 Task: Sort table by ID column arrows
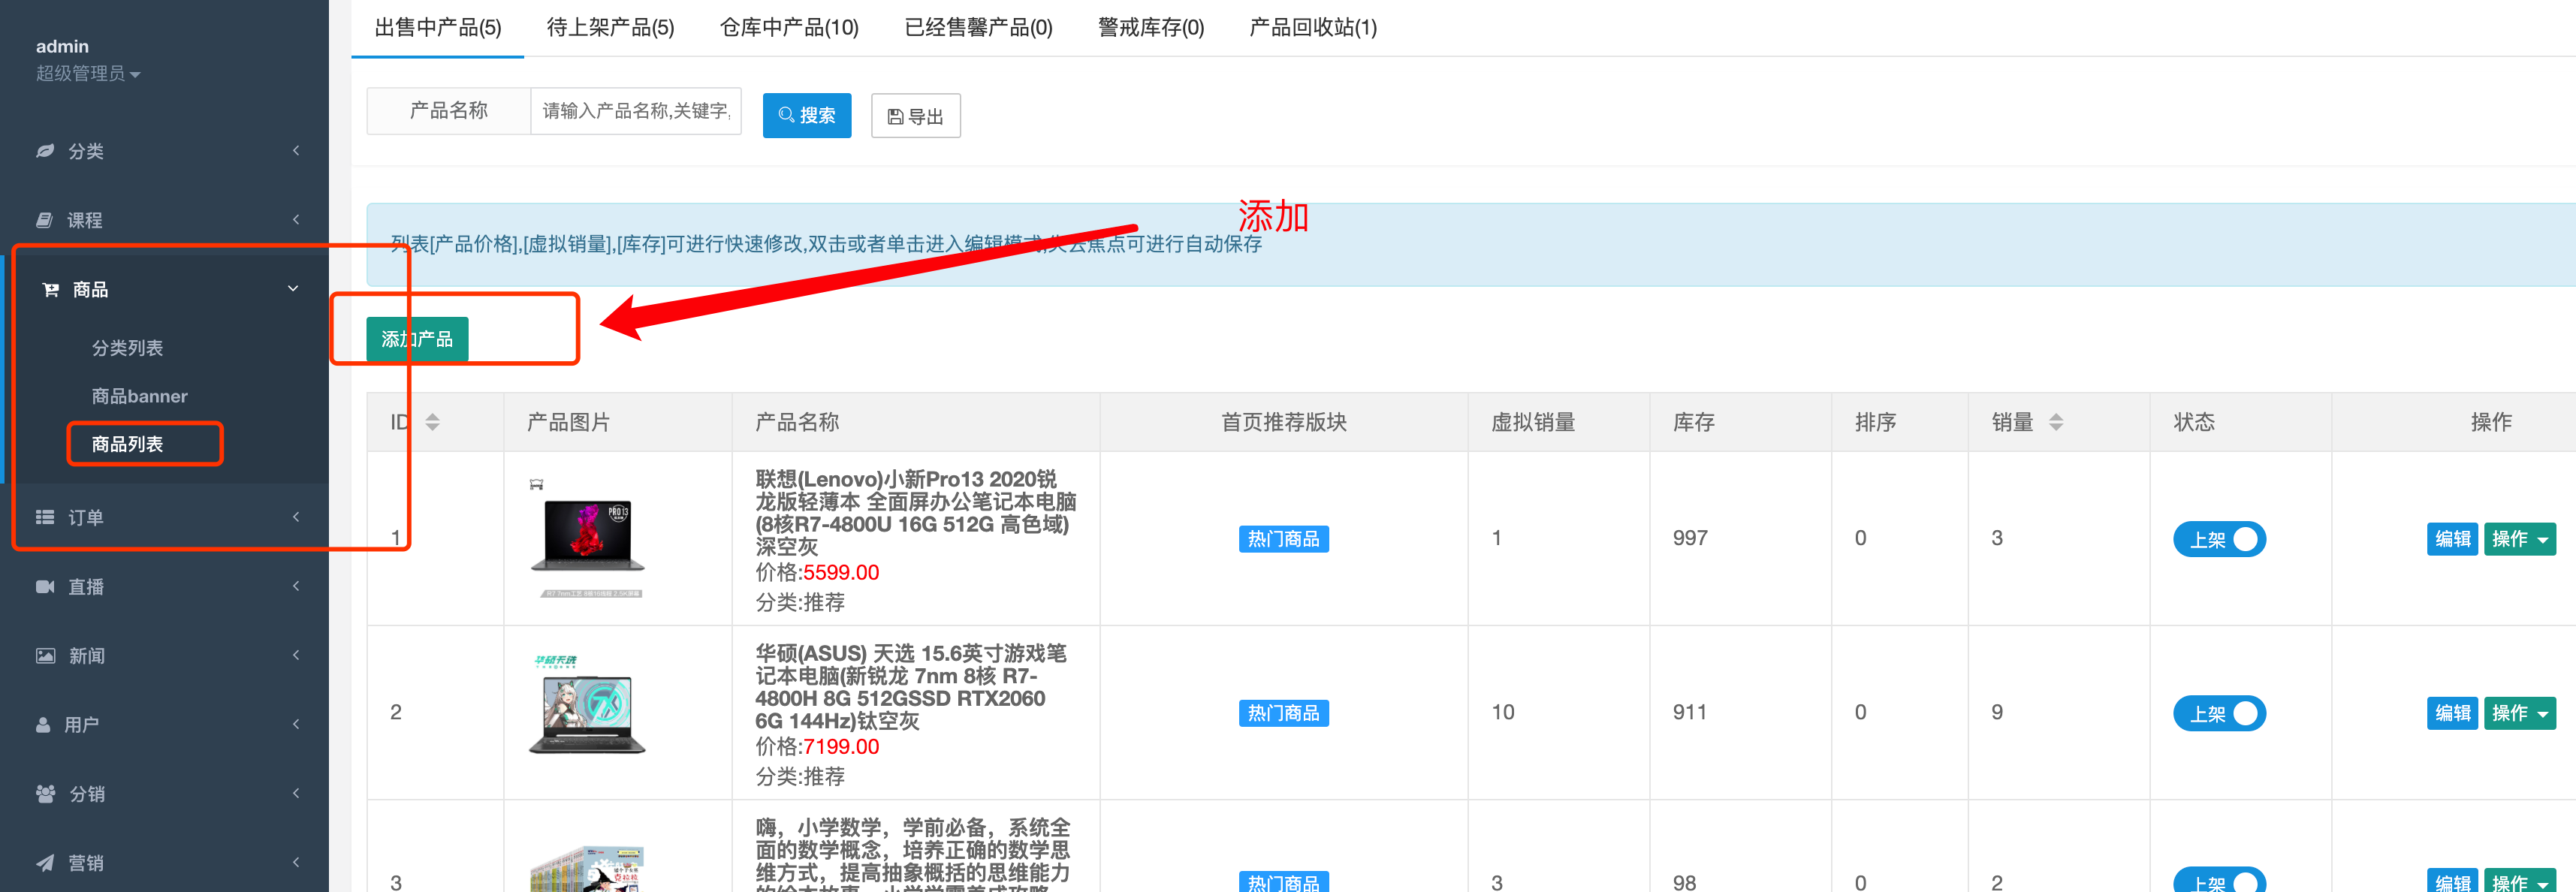(x=432, y=422)
